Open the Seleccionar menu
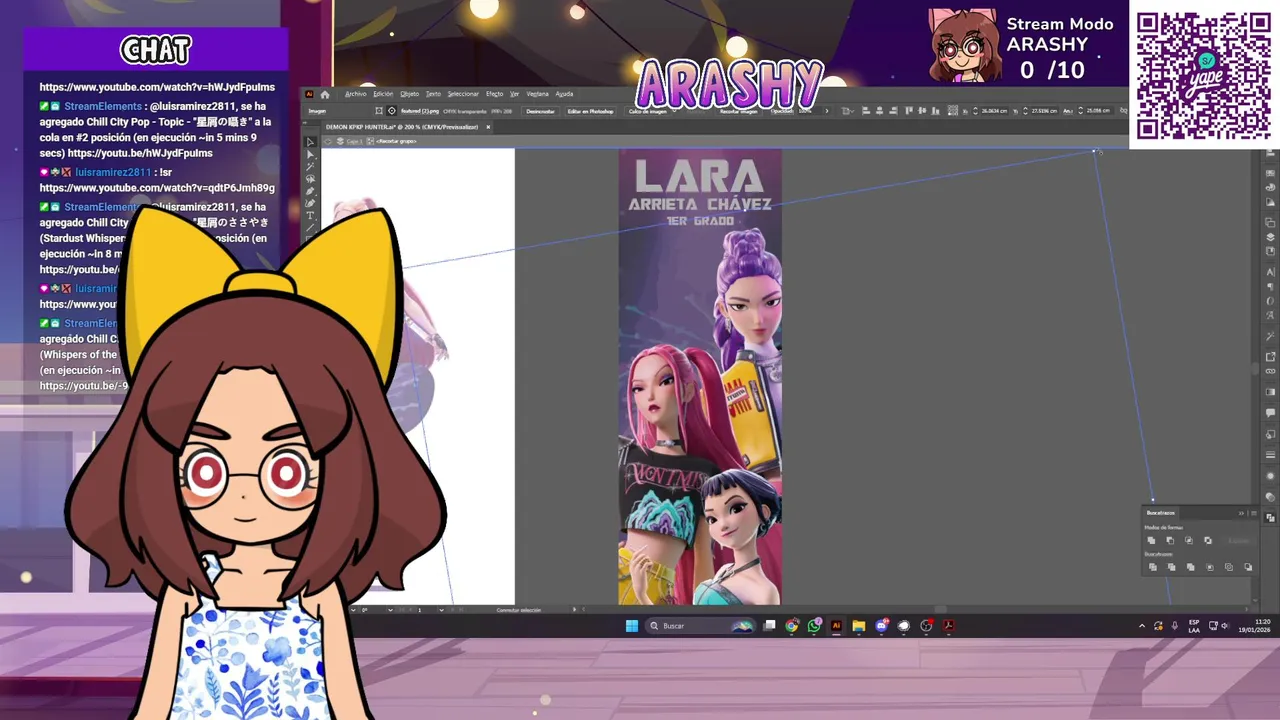1280x720 pixels. coord(463,94)
